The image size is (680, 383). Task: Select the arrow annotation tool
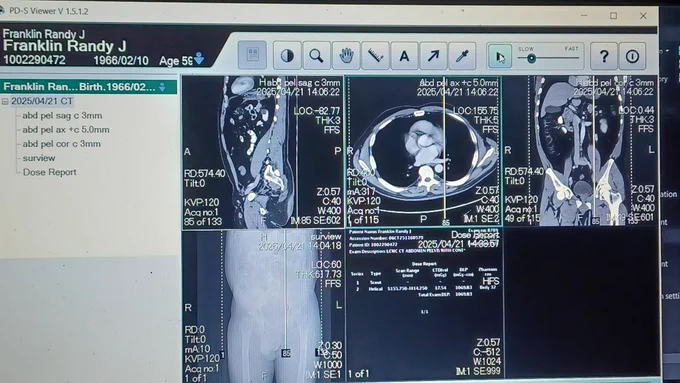(x=433, y=56)
